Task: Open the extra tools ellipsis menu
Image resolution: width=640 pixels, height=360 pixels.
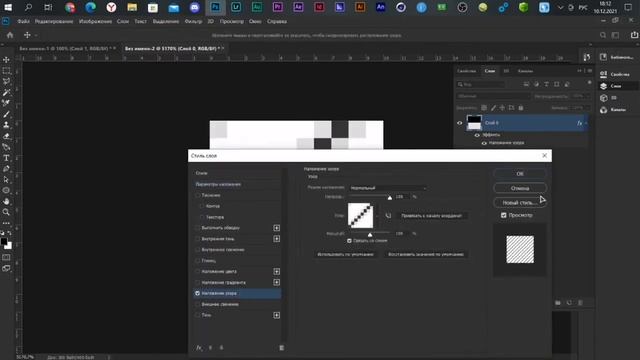Action: pos(6,223)
